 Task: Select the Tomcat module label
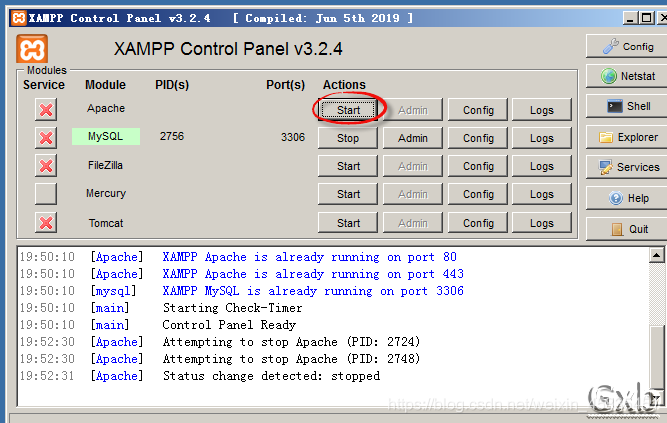coord(105,223)
